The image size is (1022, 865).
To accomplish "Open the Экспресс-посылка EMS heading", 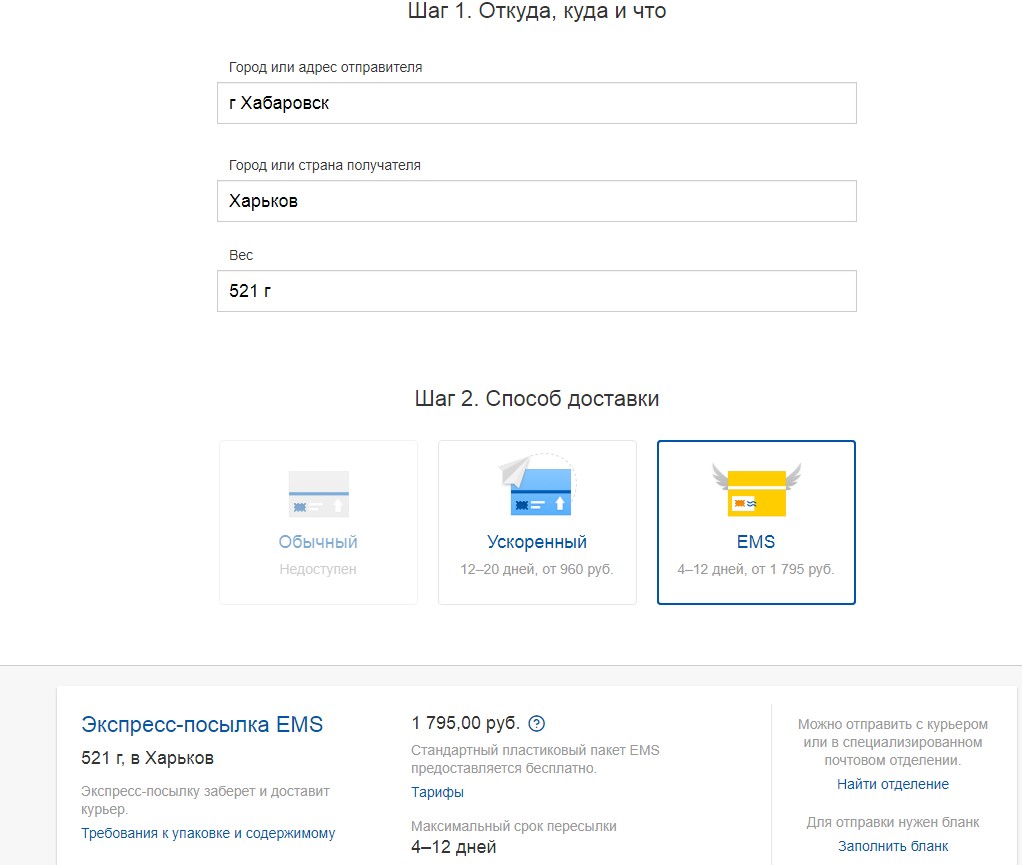I will click(202, 725).
